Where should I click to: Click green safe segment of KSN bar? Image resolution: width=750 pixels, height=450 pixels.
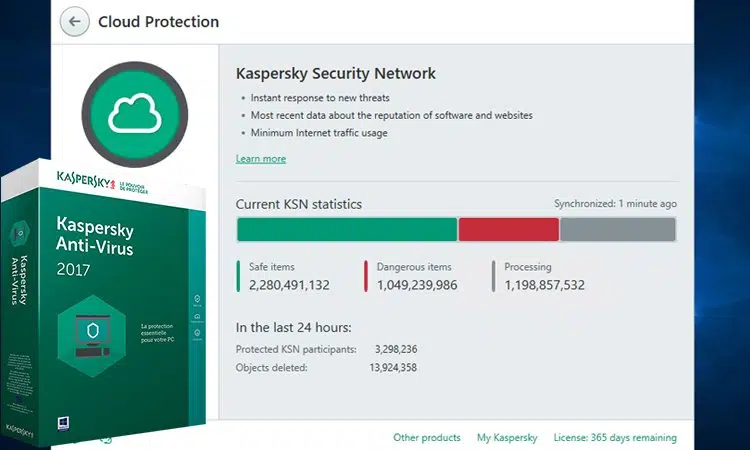coord(347,230)
